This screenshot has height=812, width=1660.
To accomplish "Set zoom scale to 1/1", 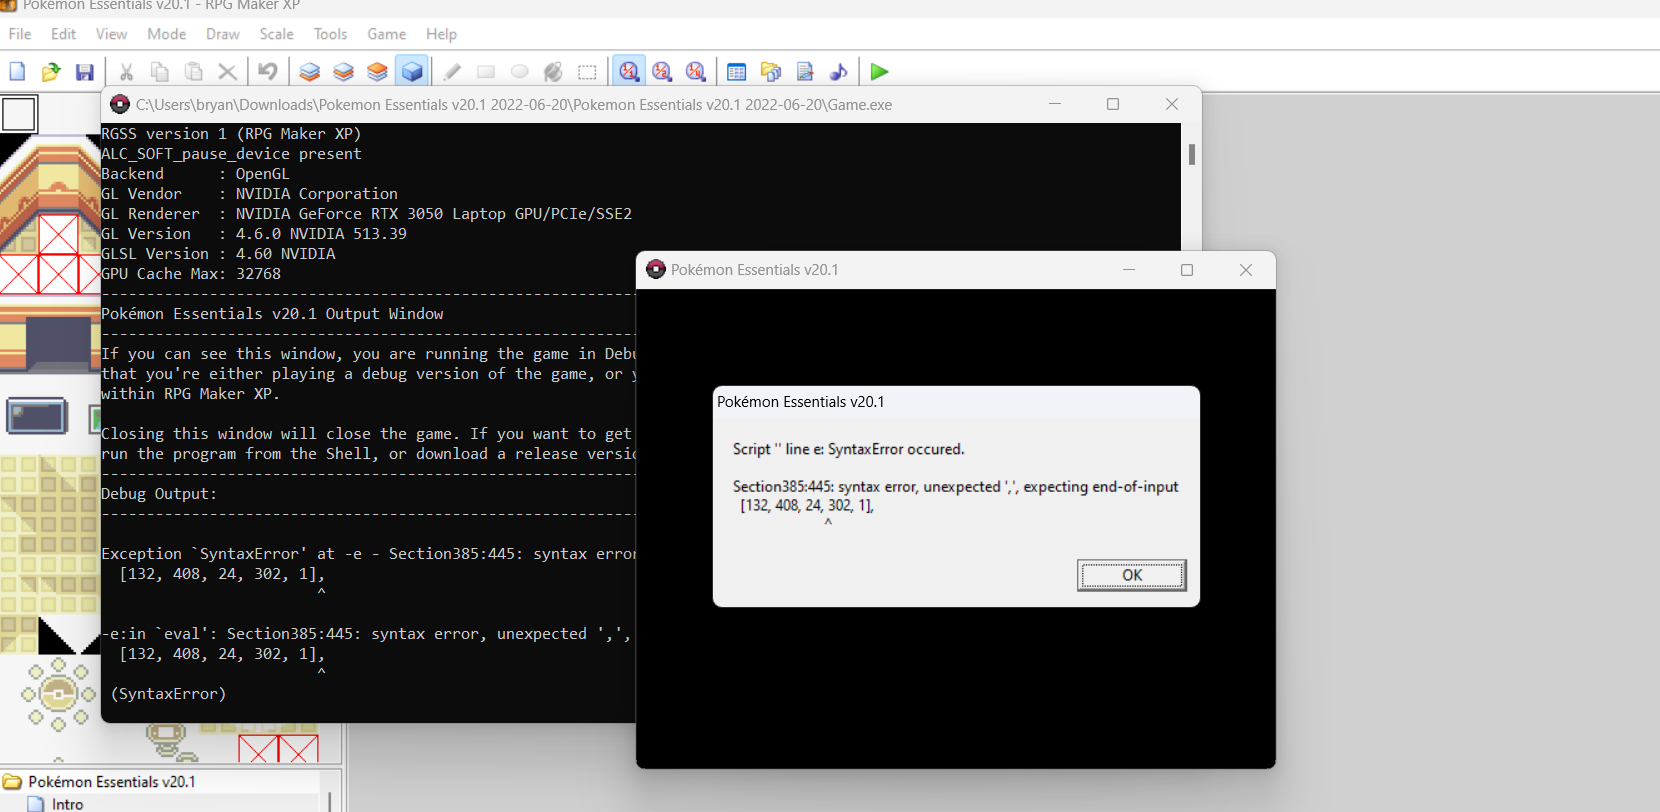I will [629, 72].
